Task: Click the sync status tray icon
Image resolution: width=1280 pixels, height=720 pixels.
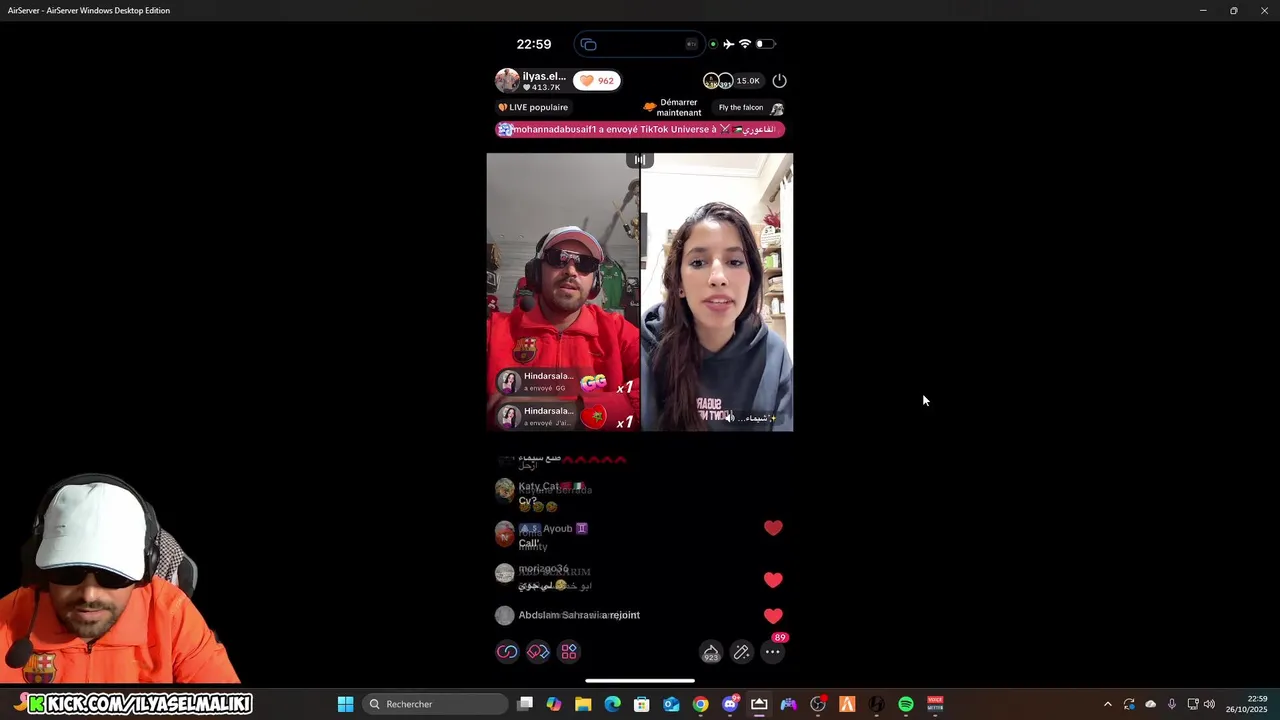Action: point(1129,704)
